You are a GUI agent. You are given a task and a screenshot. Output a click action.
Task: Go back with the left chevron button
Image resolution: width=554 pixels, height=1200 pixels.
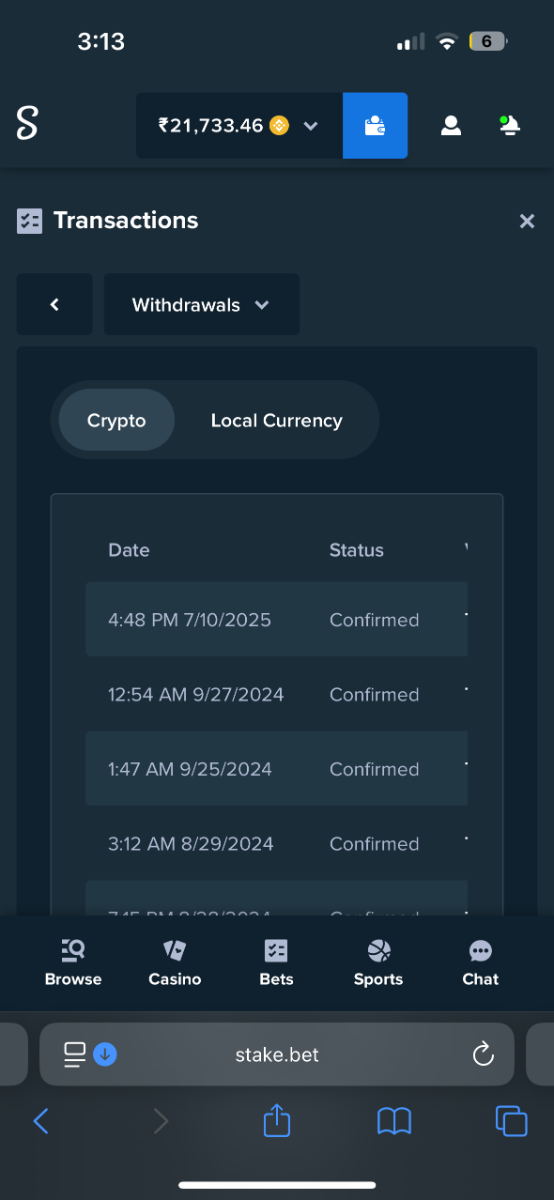pyautogui.click(x=55, y=305)
